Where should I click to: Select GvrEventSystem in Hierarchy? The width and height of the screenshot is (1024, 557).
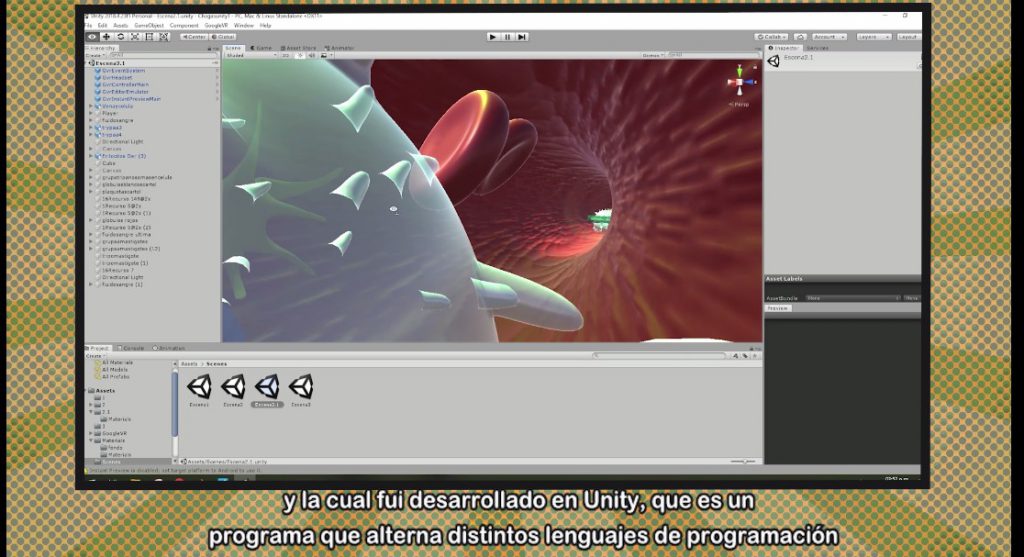123,71
